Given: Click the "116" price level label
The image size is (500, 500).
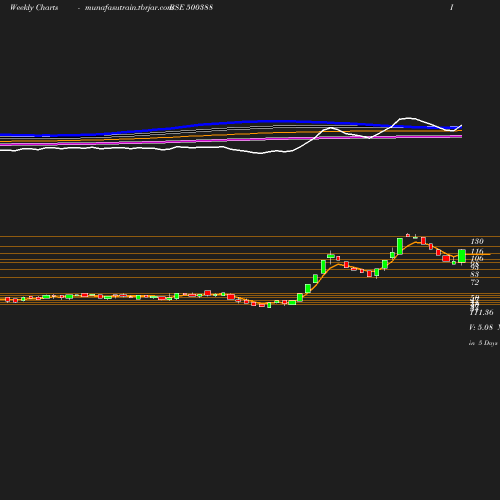Looking at the screenshot, I should [x=477, y=251].
